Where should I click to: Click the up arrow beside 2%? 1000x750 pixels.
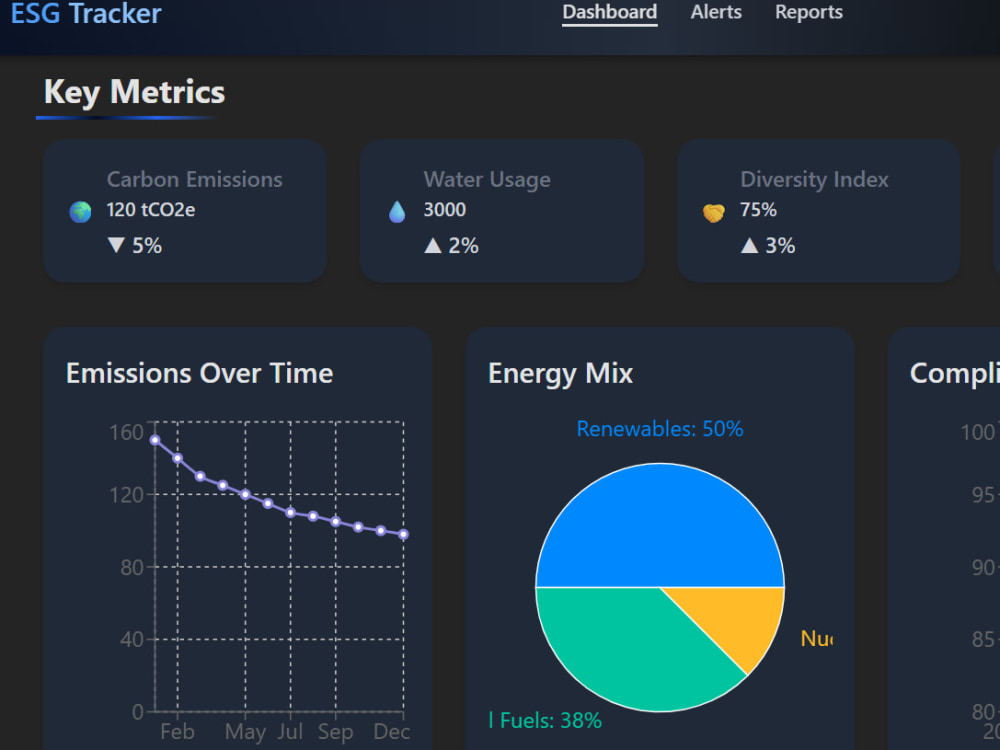[x=433, y=245]
